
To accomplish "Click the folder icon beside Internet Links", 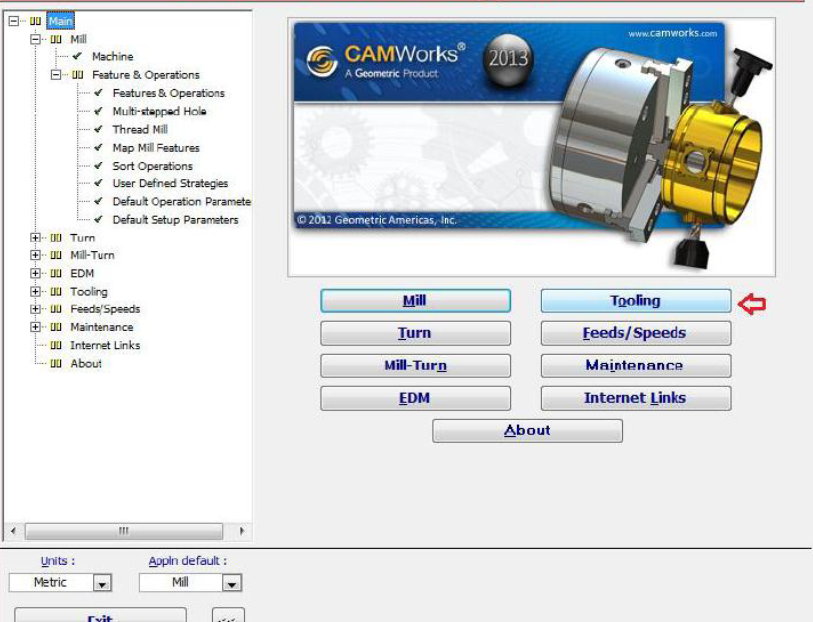I will pos(56,346).
